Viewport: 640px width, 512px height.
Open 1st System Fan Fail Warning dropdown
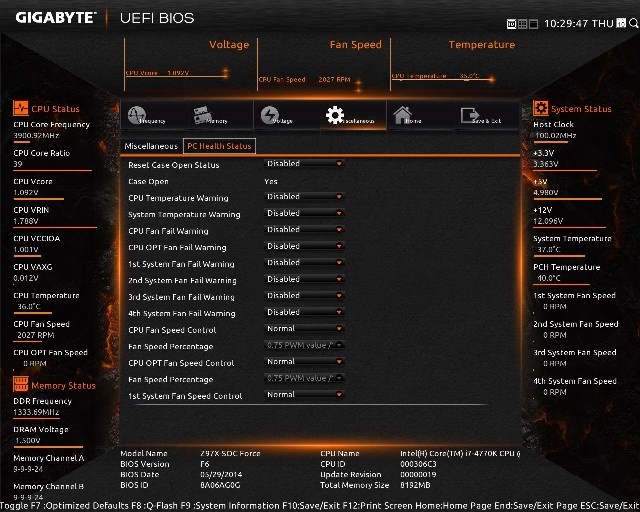coord(304,263)
